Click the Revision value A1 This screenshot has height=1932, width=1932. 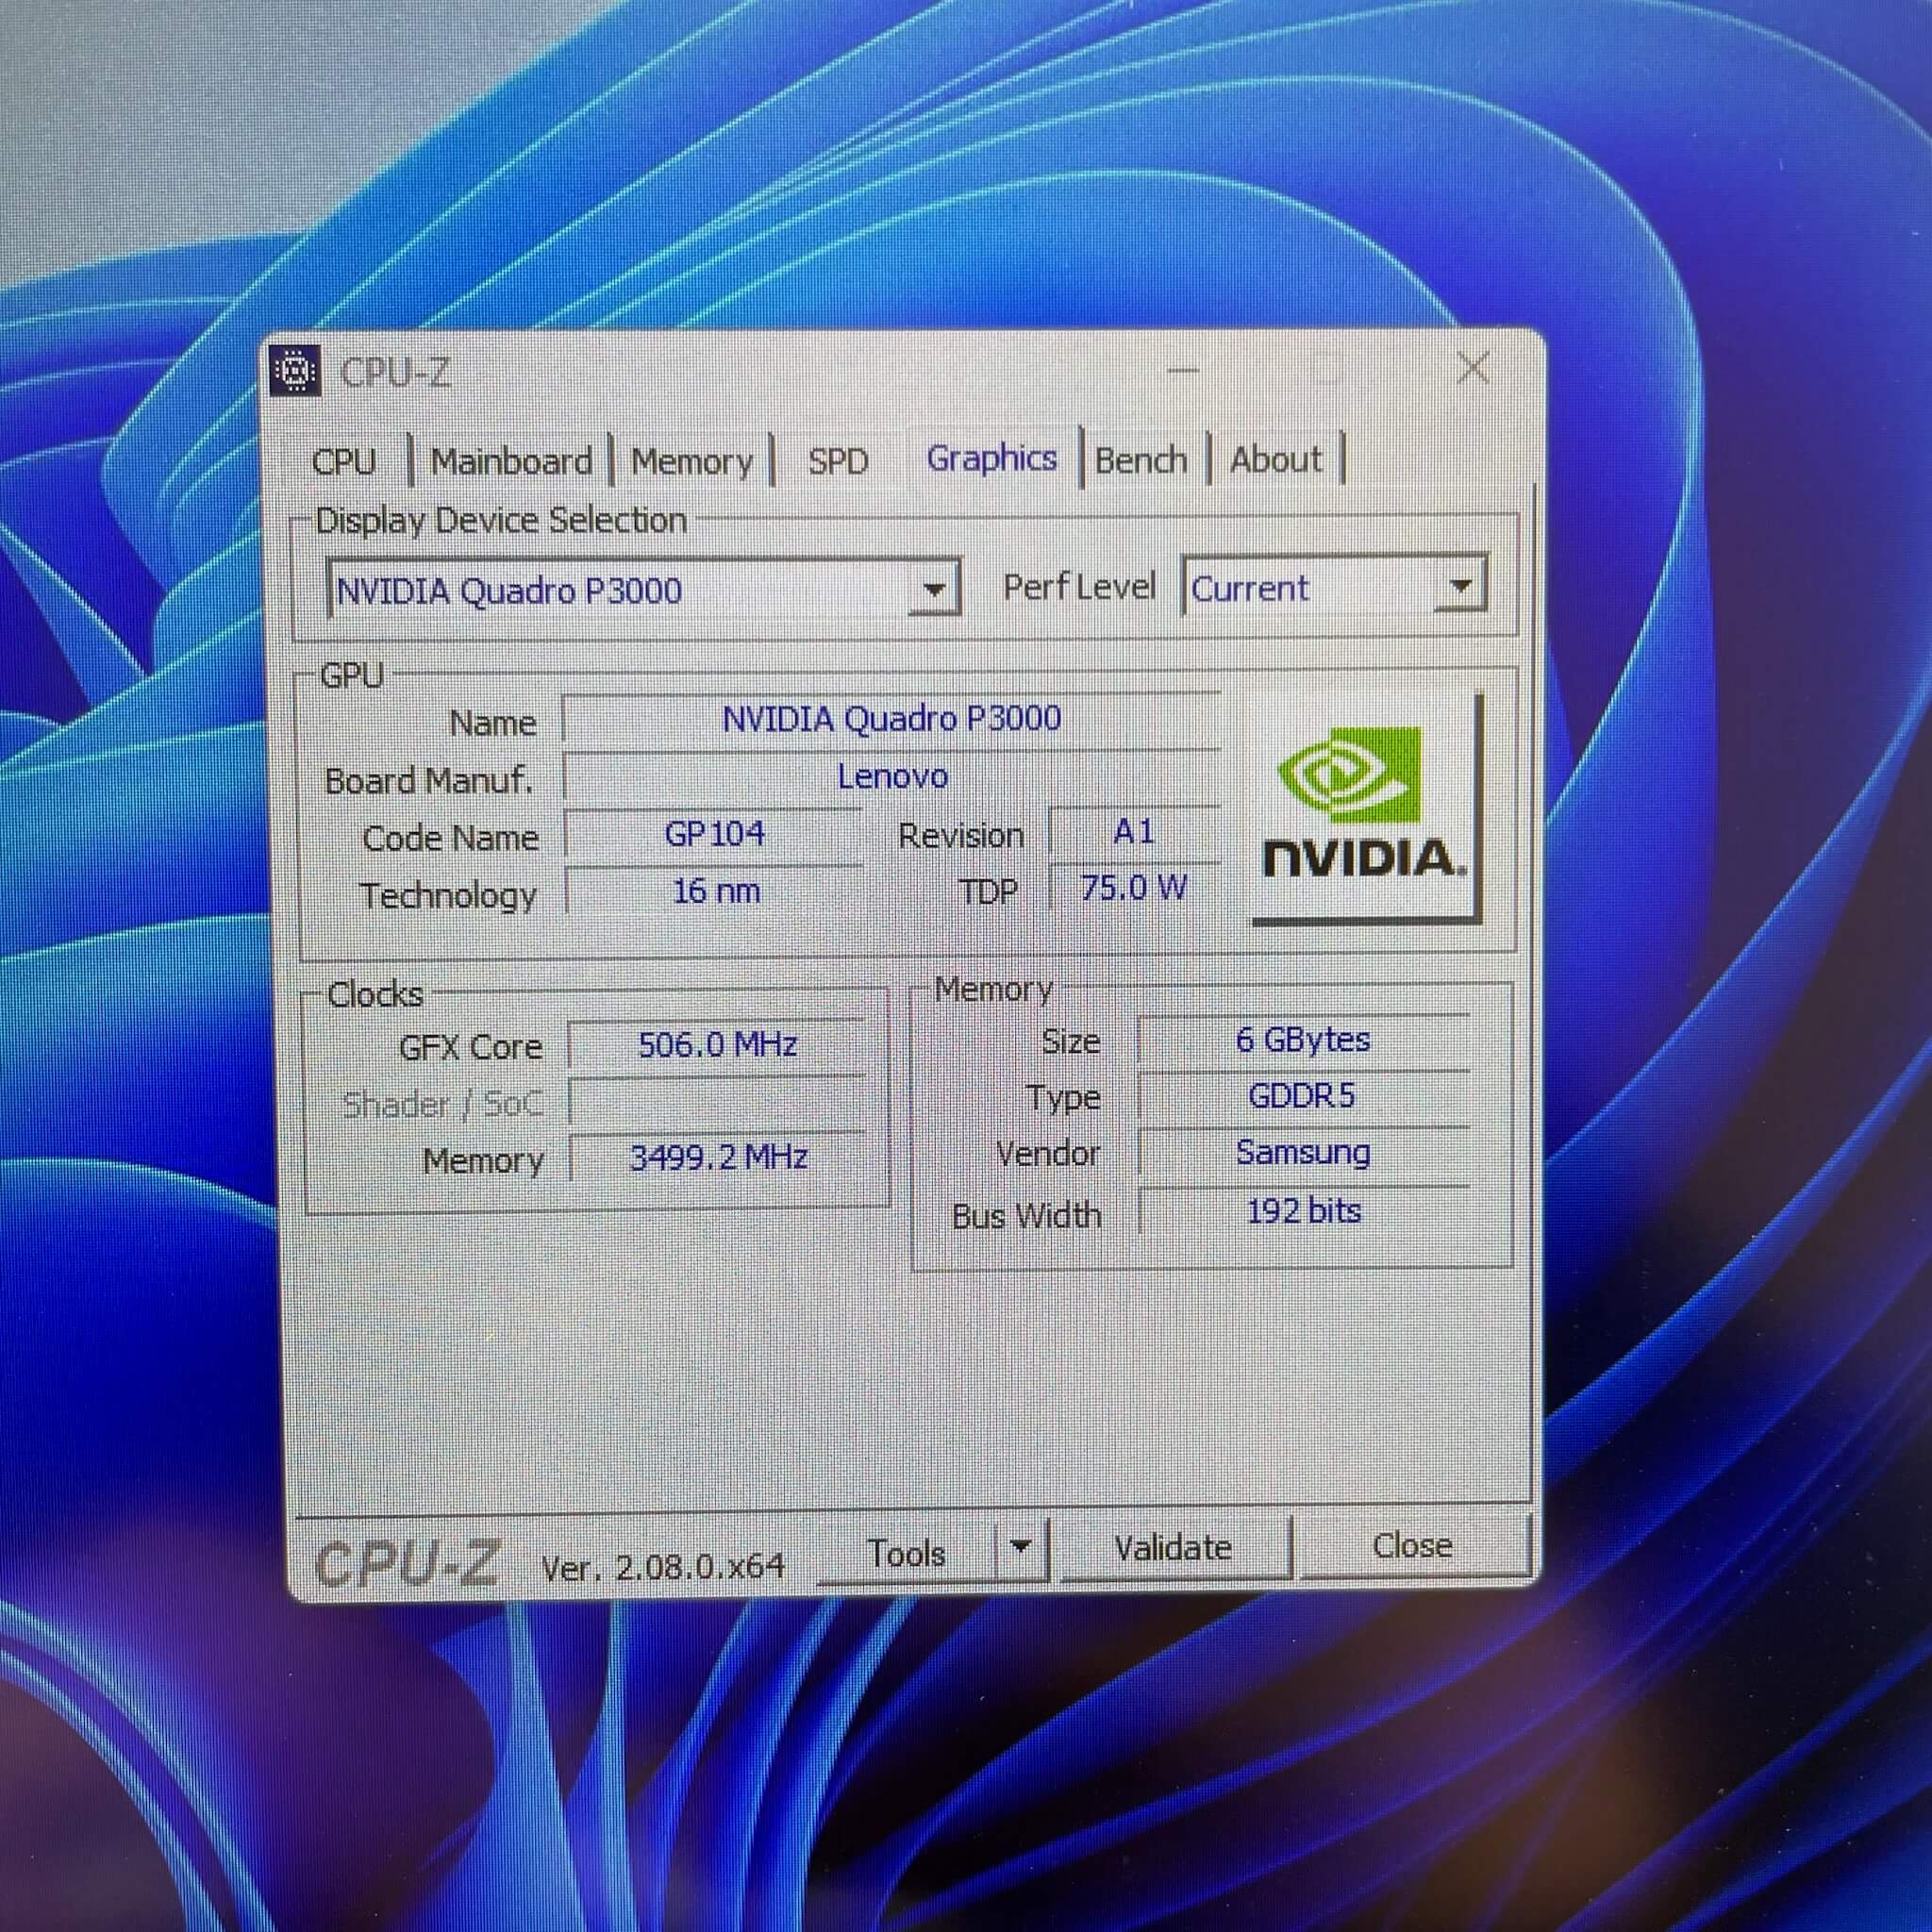point(1134,832)
